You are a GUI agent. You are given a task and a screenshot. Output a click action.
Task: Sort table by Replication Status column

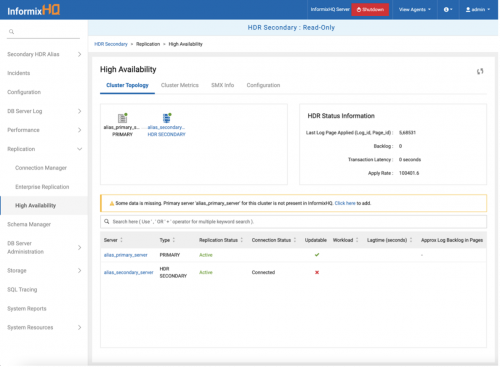coord(242,240)
